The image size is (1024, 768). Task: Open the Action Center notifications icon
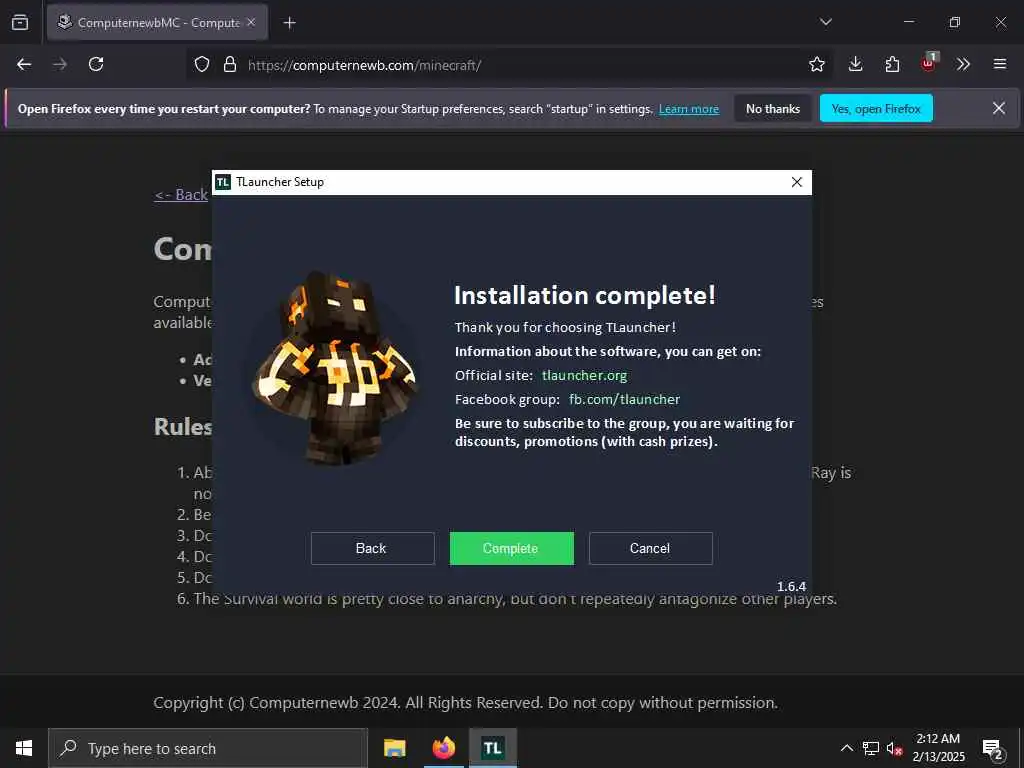993,749
